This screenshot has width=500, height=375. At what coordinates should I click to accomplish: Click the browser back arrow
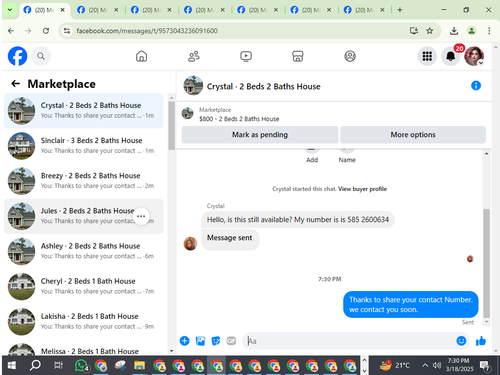pos(11,31)
